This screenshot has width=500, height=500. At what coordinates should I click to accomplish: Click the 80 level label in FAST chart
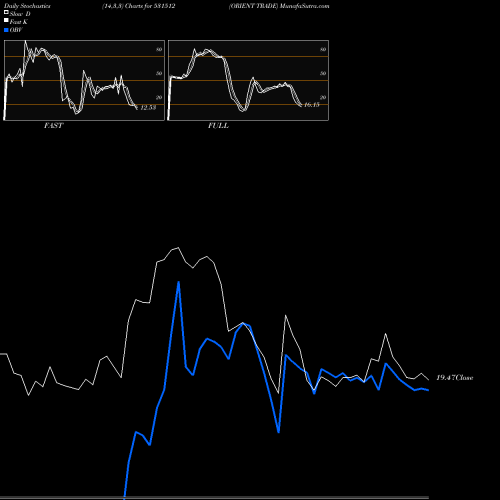[159, 49]
